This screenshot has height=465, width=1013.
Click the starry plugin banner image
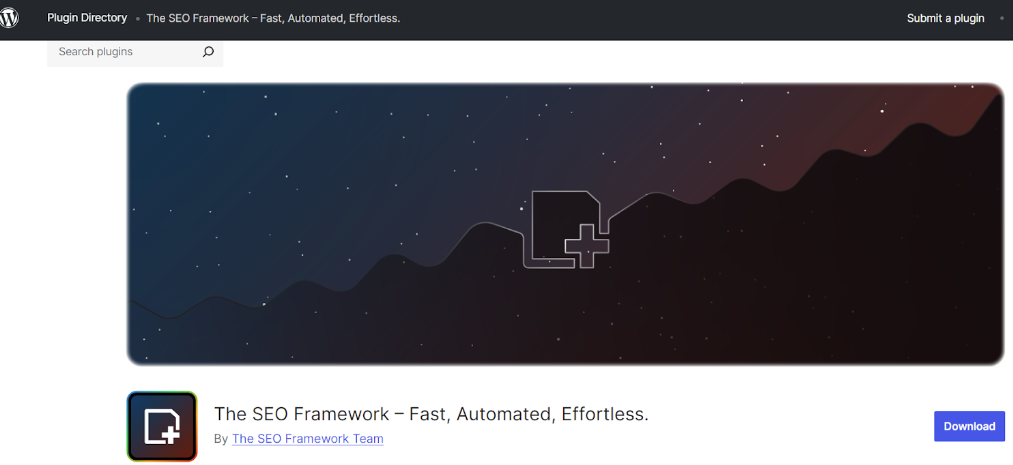coord(565,223)
